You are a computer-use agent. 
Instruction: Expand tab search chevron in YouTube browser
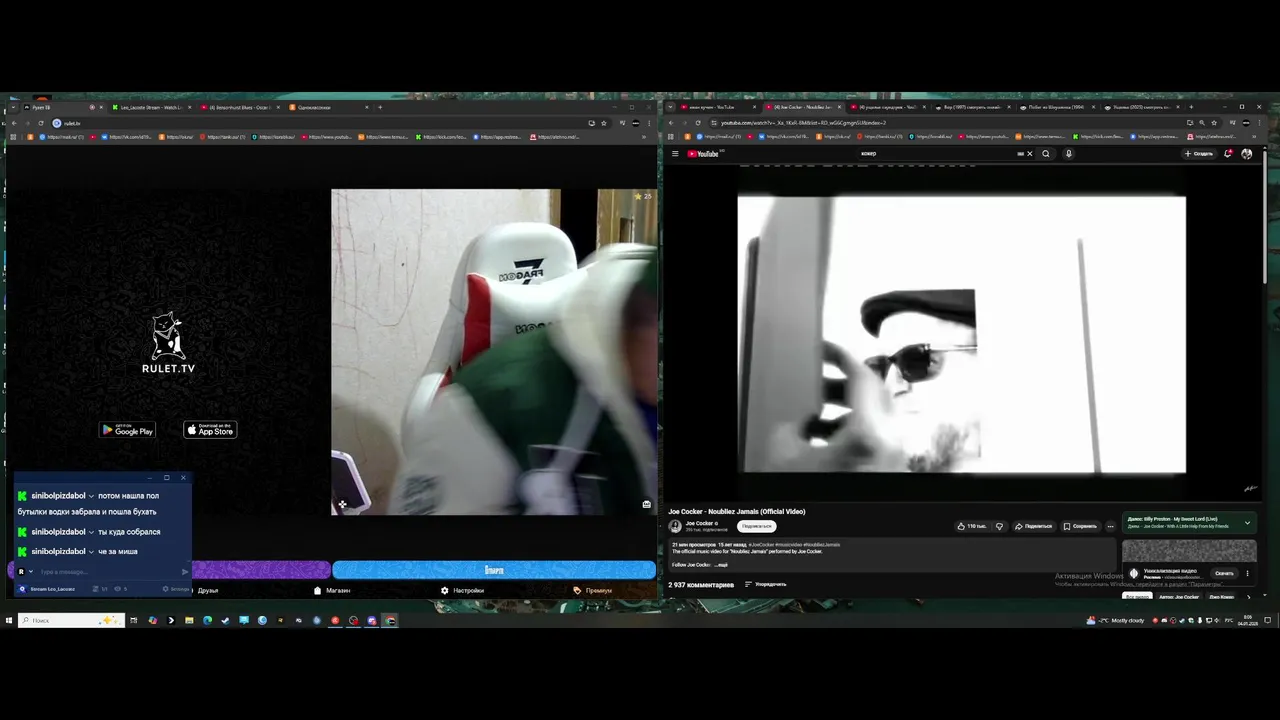[672, 107]
